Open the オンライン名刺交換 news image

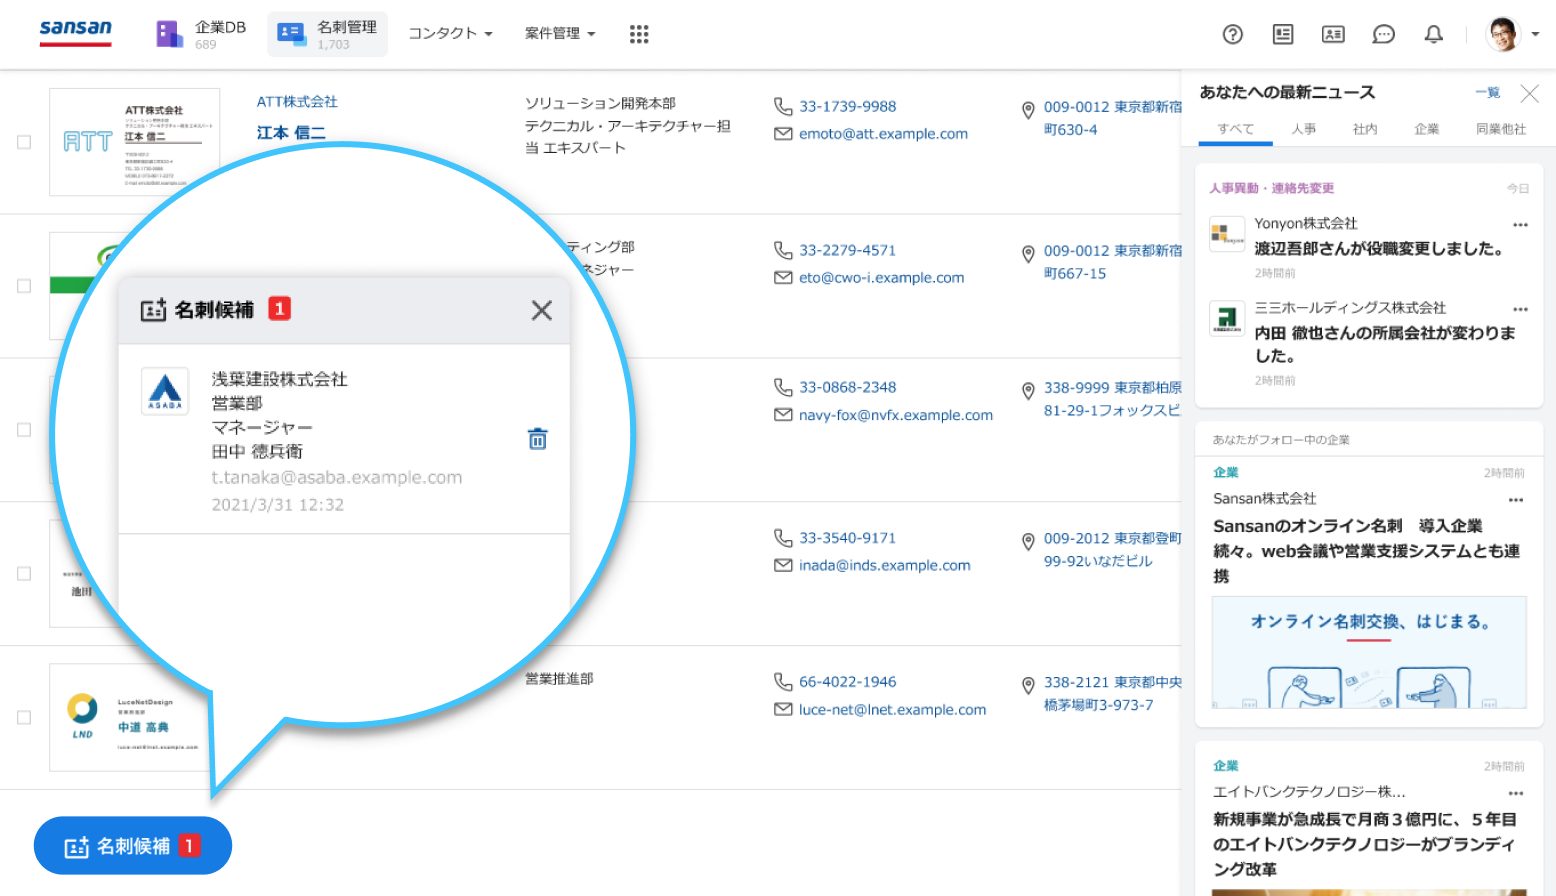[x=1369, y=652]
